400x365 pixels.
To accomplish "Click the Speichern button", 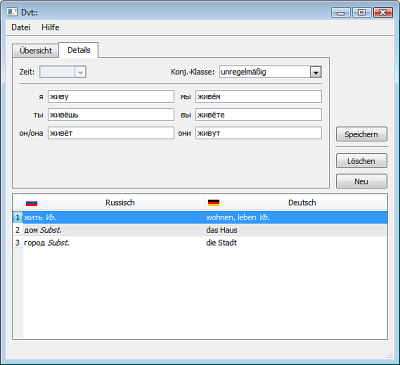I will (x=362, y=134).
